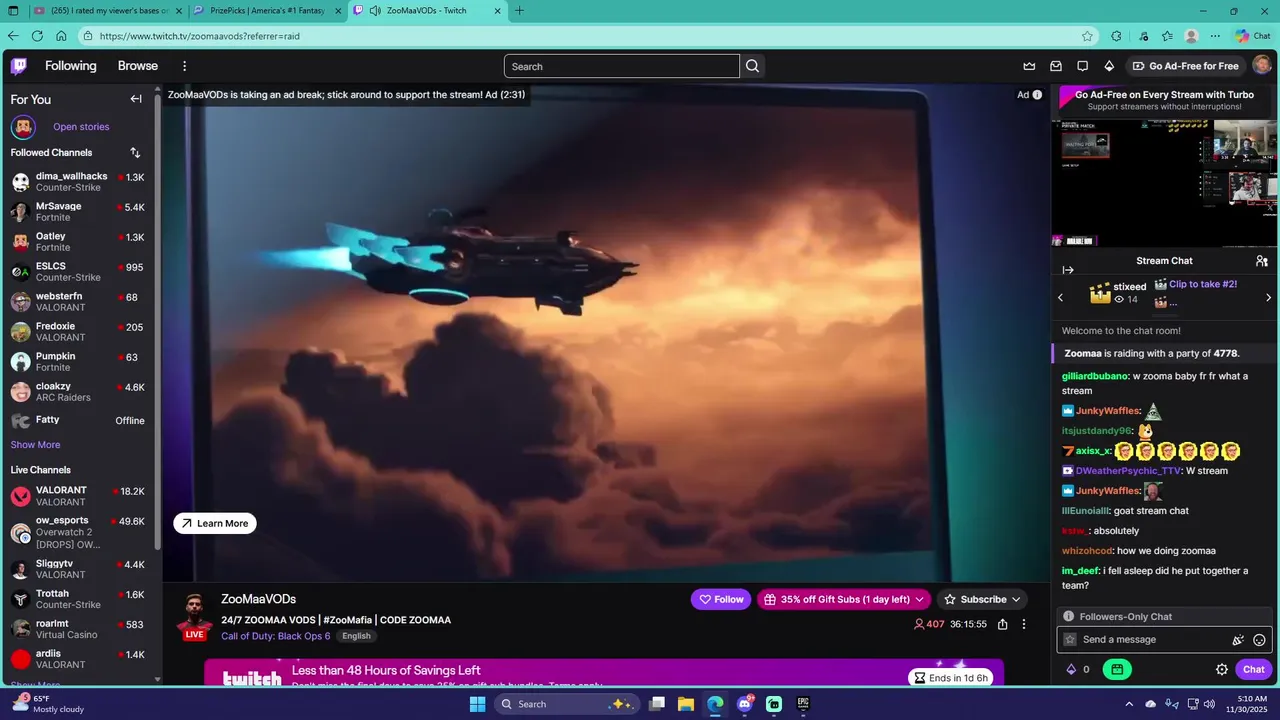
Task: Open stories link
Action: (81, 127)
